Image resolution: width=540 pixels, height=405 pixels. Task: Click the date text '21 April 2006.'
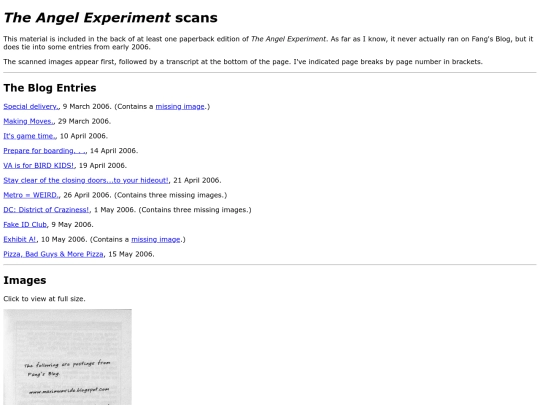(x=197, y=180)
